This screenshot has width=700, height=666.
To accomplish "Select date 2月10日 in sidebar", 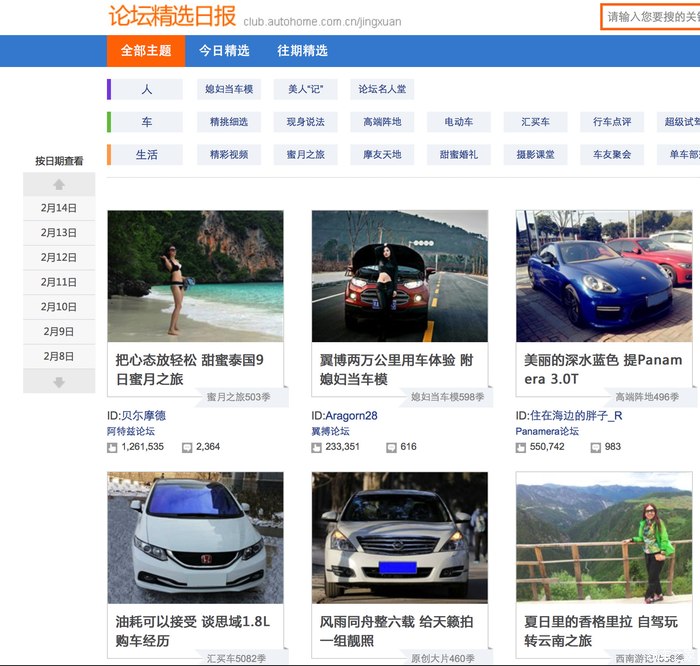I will click(x=59, y=307).
